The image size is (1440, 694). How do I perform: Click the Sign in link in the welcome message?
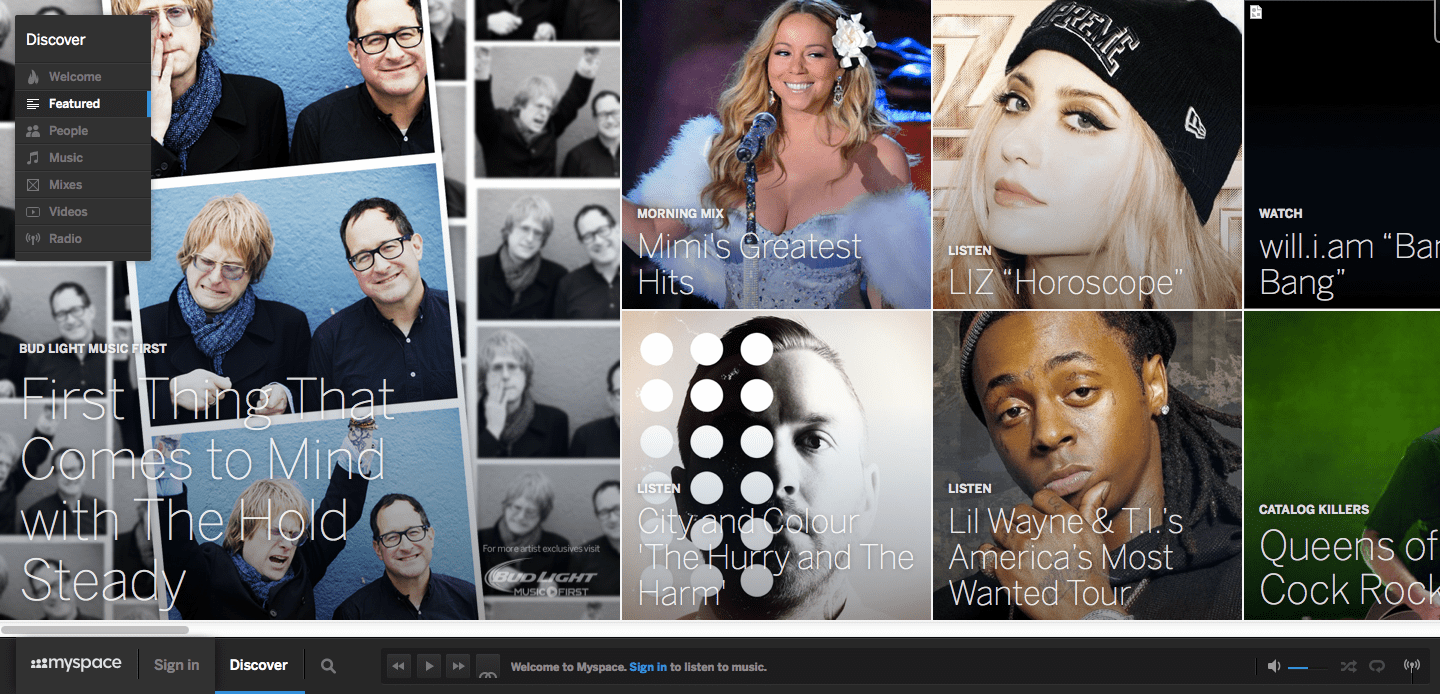pos(648,667)
